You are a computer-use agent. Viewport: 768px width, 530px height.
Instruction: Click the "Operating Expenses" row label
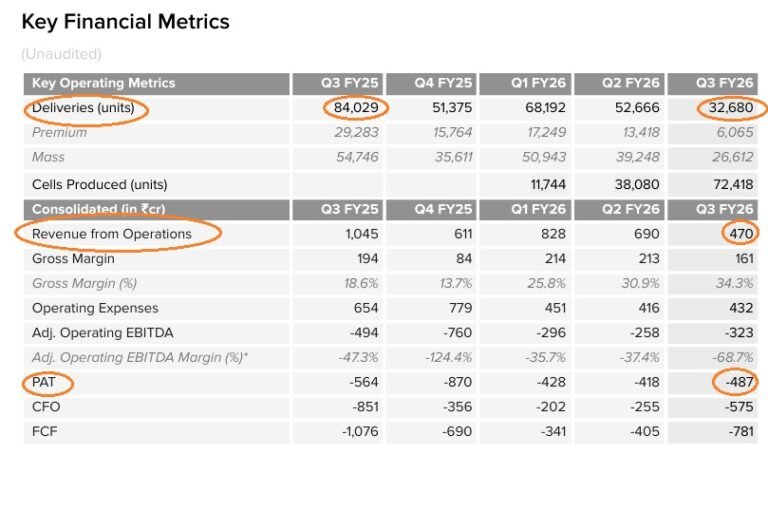tap(95, 308)
